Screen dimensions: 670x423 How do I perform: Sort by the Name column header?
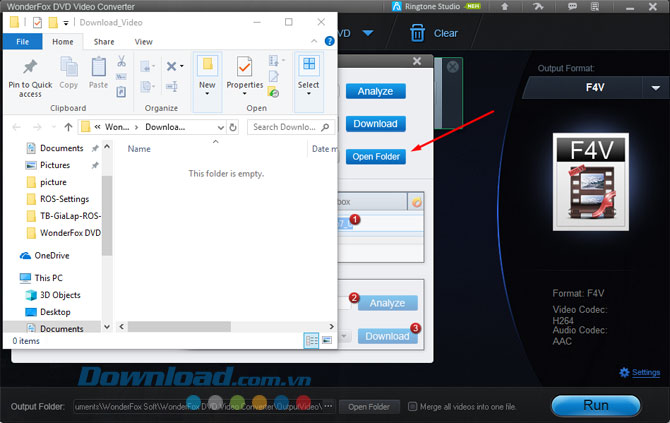tap(139, 149)
